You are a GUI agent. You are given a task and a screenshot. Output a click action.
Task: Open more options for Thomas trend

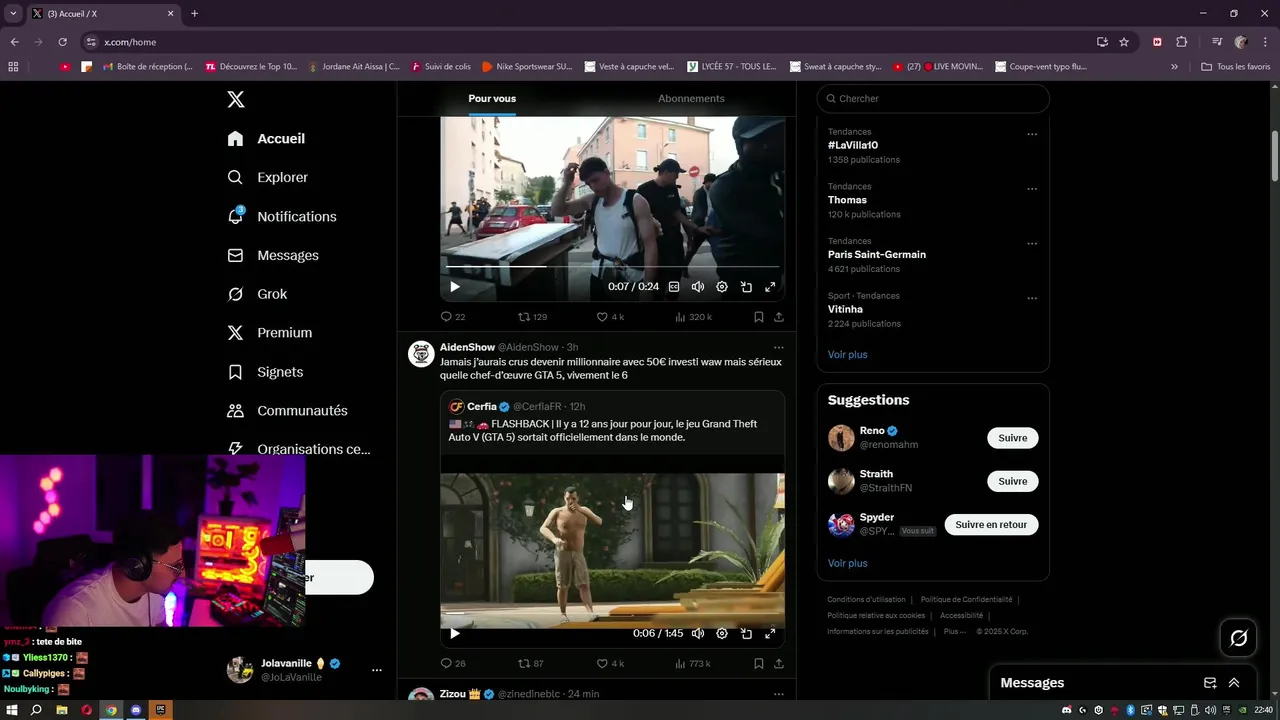1032,189
